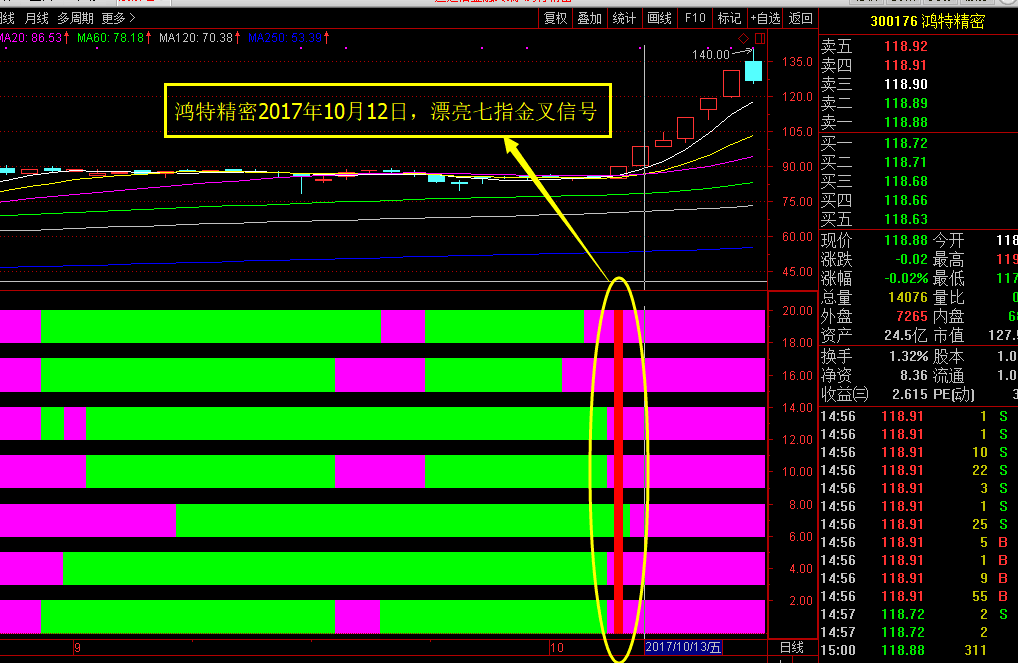Image resolution: width=1018 pixels, height=663 pixels.
Task: Click the 外盘 7265 value
Action: tap(912, 316)
